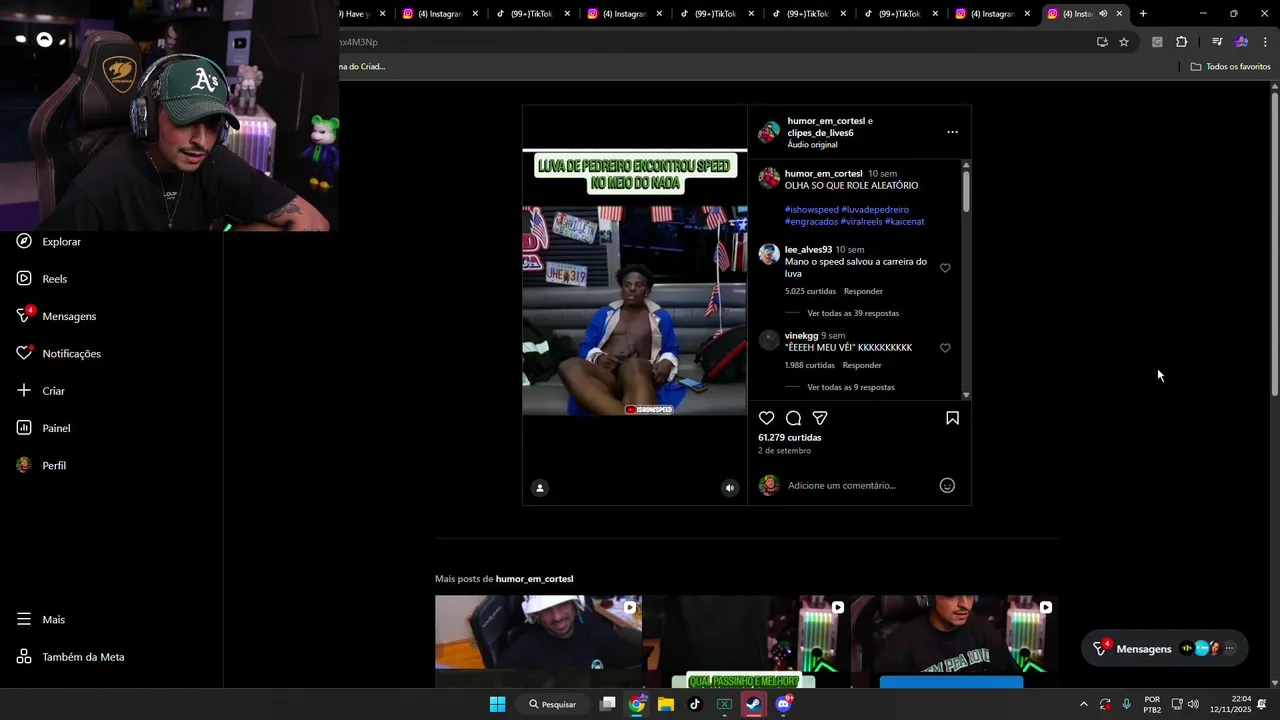Close the Have y... browser tab
Screen dimensions: 1280x720
(x=382, y=14)
